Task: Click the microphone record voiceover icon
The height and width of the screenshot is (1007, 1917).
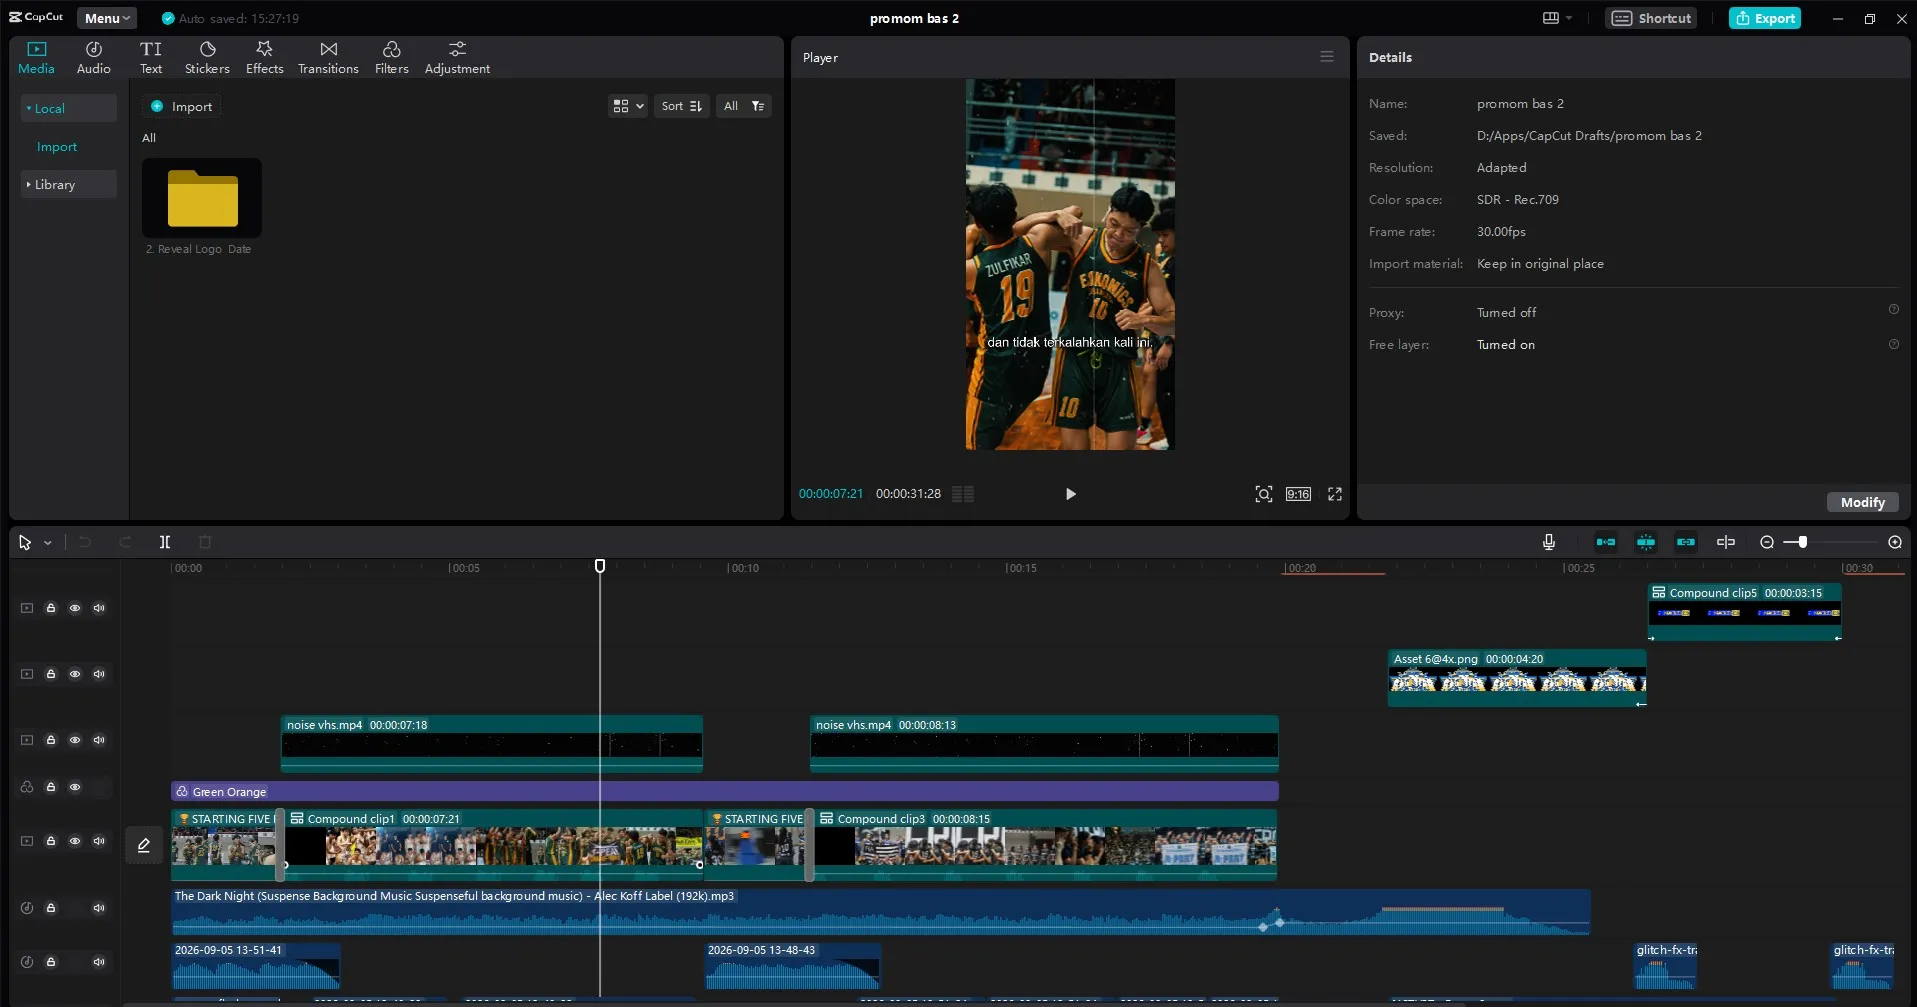Action: (x=1548, y=542)
